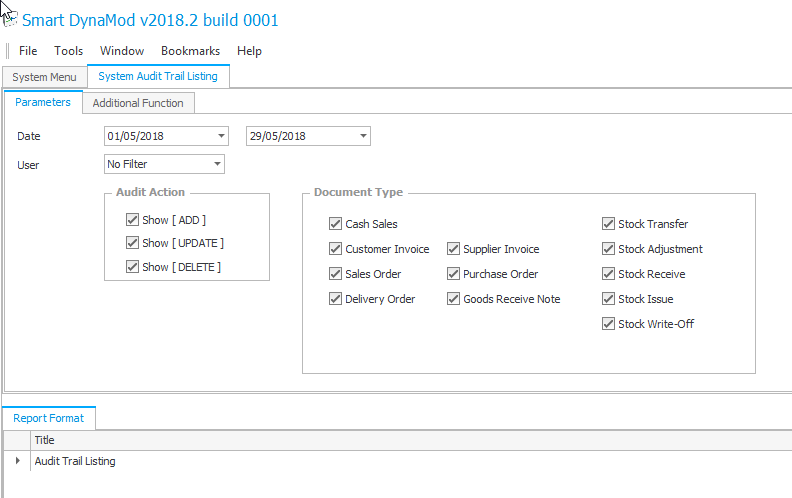
Task: Uncheck Show [ UPDATE ] audit action
Action: click(x=132, y=243)
